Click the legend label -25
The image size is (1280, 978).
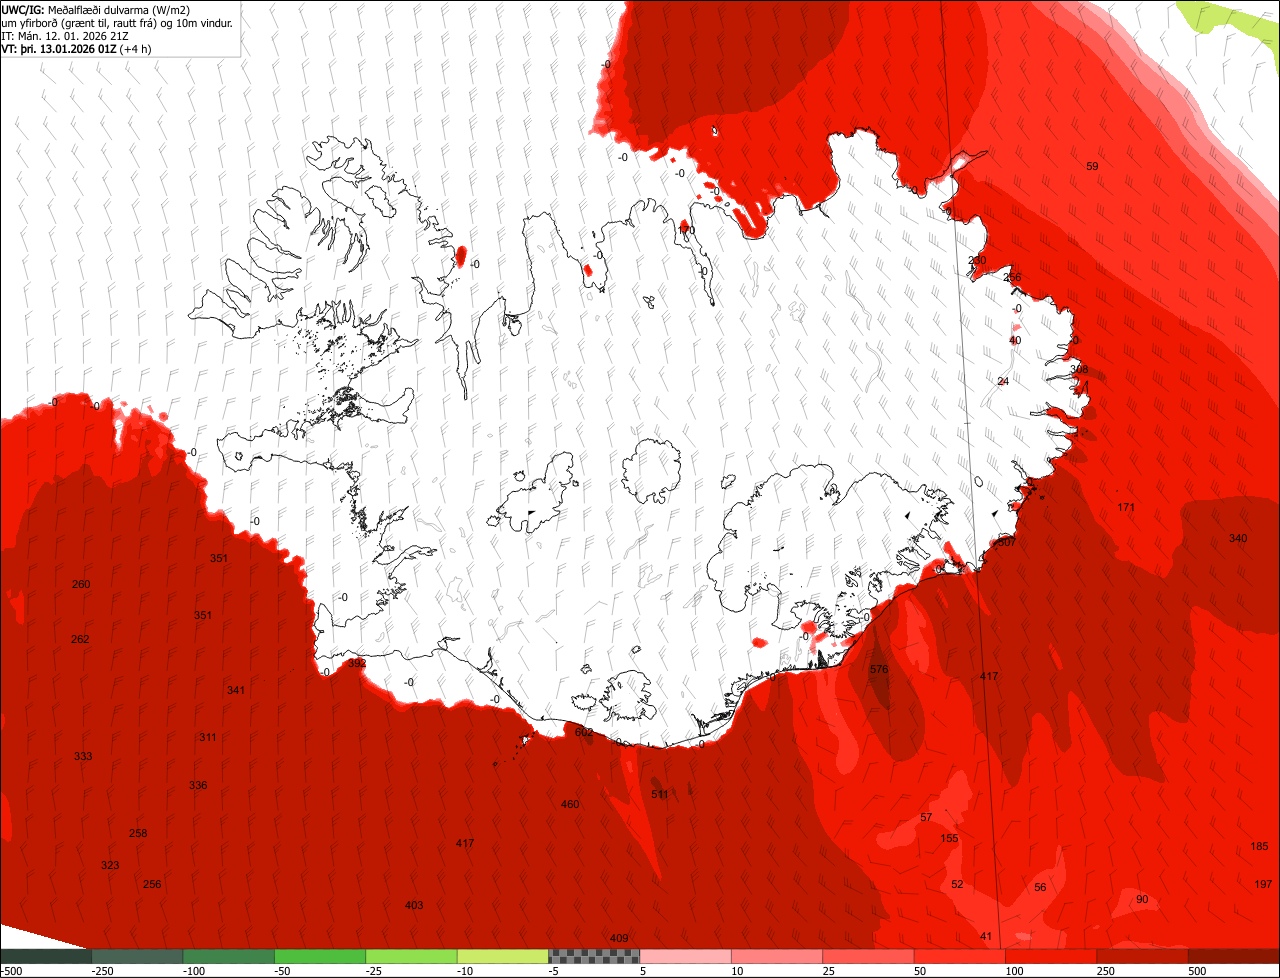point(375,971)
